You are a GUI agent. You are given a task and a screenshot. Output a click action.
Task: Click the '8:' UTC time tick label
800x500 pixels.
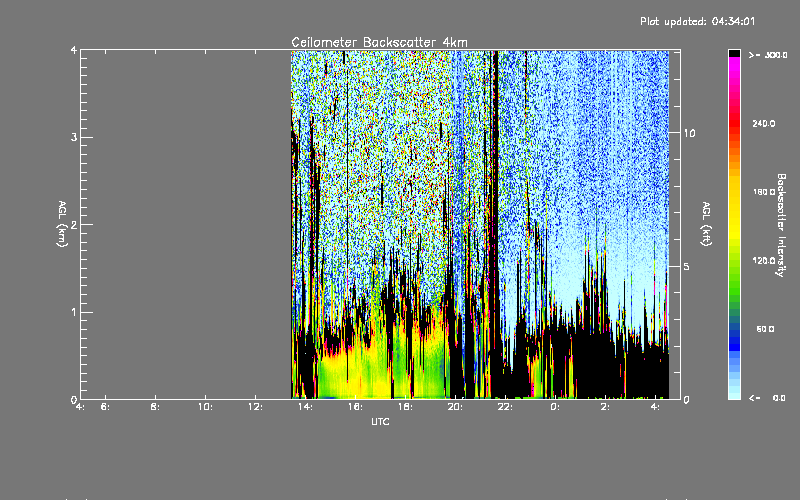(x=155, y=407)
